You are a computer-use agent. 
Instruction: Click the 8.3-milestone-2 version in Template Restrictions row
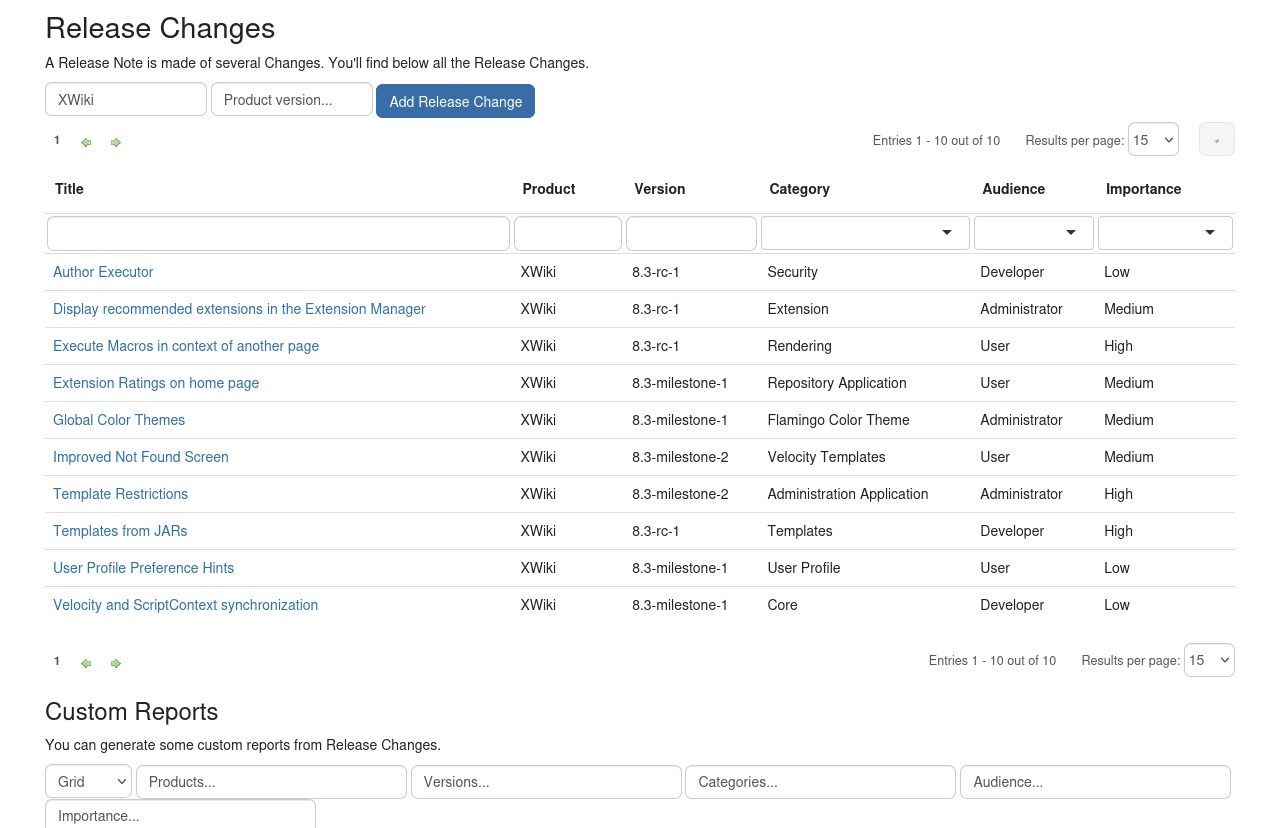pyautogui.click(x=680, y=494)
